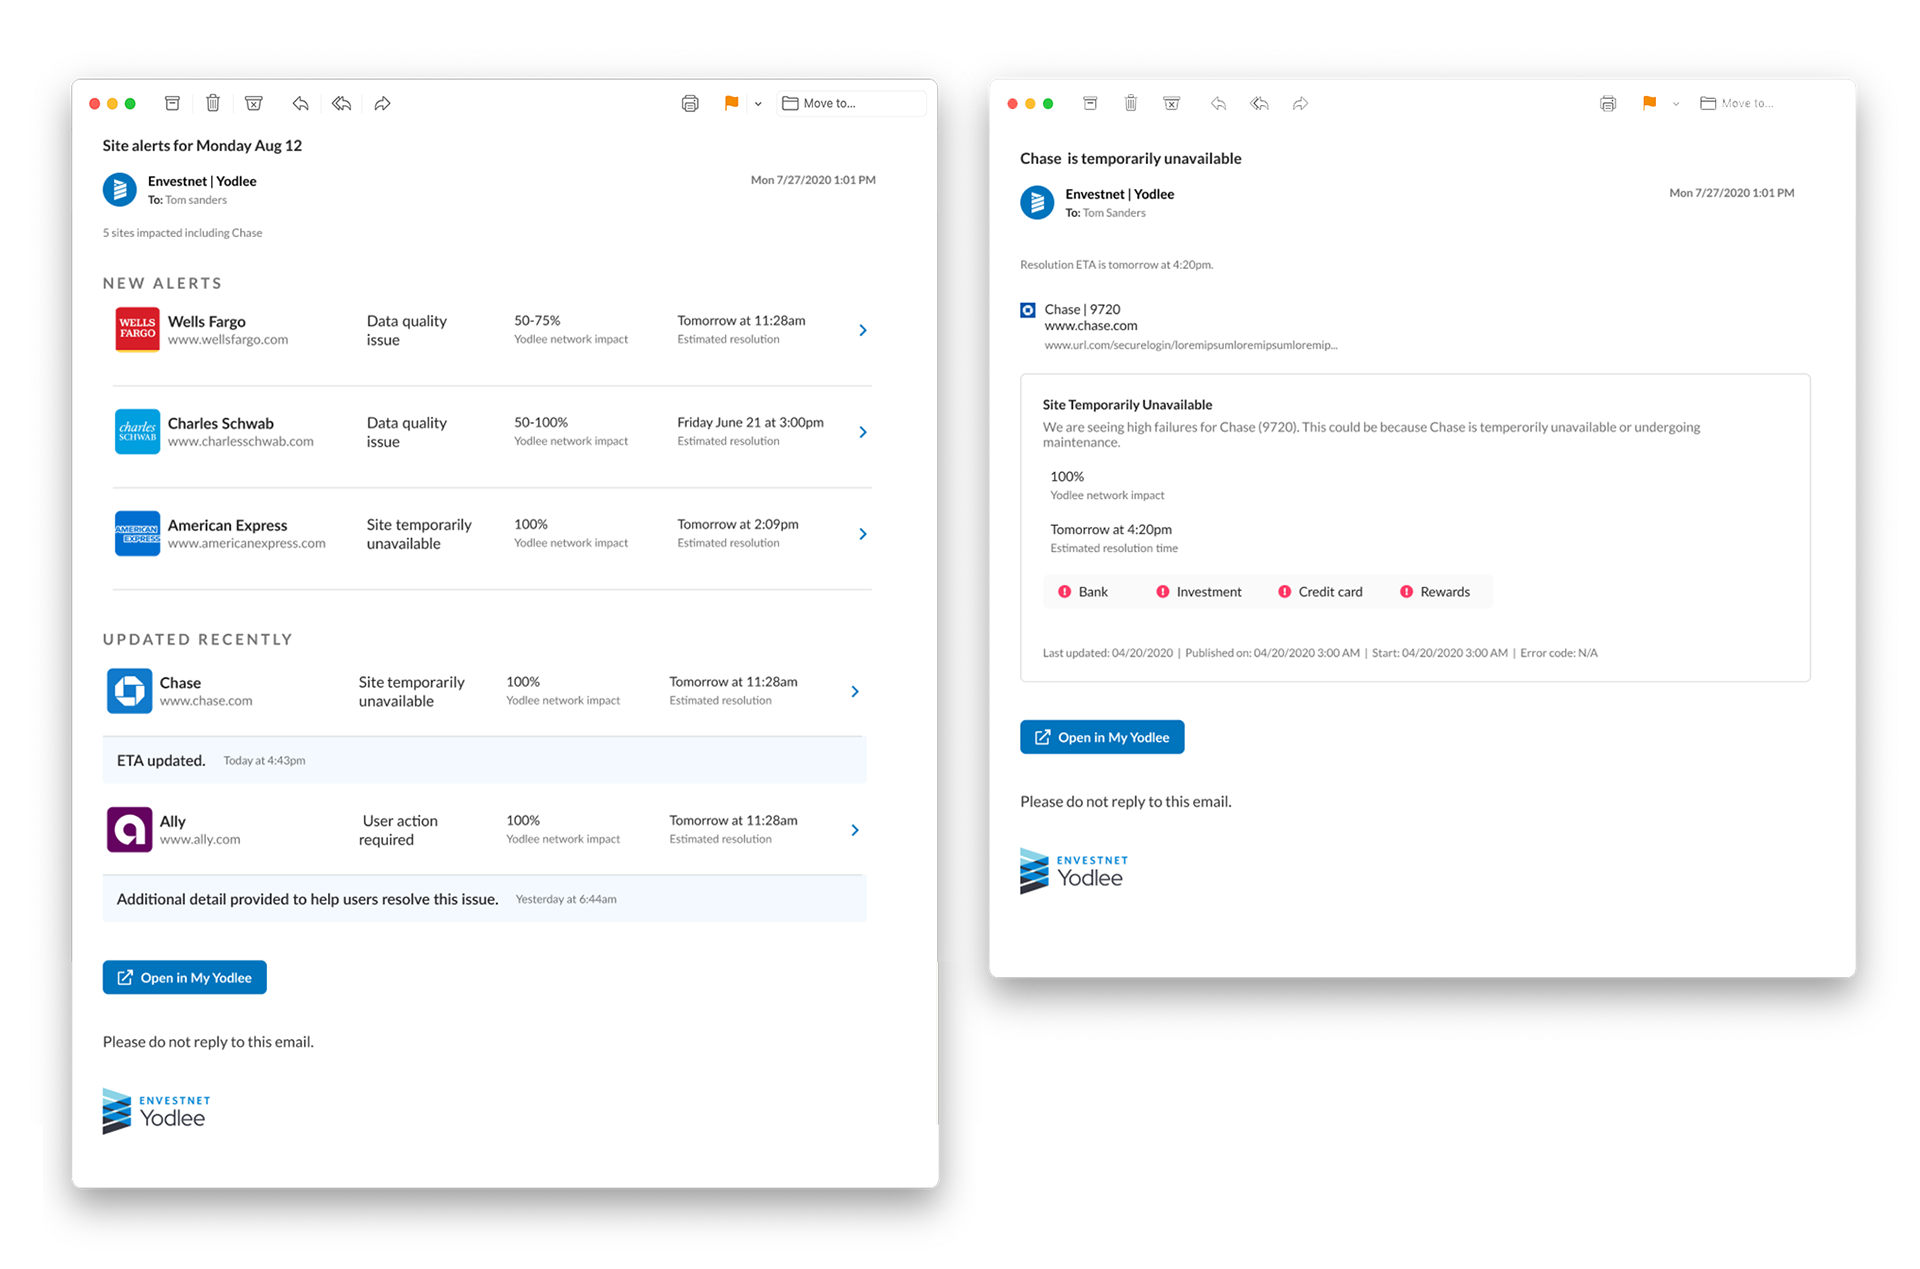The height and width of the screenshot is (1269, 1920).
Task: Expand the Wells Fargo alert chevron
Action: pos(863,330)
